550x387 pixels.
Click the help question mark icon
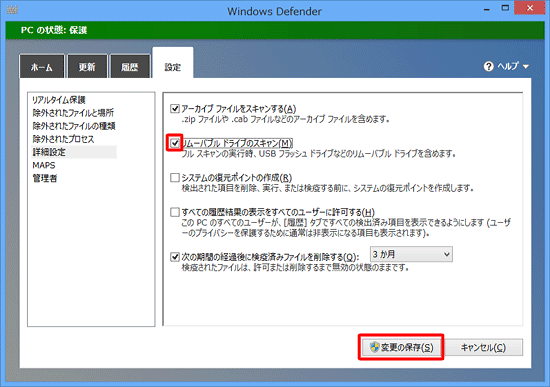(x=488, y=66)
